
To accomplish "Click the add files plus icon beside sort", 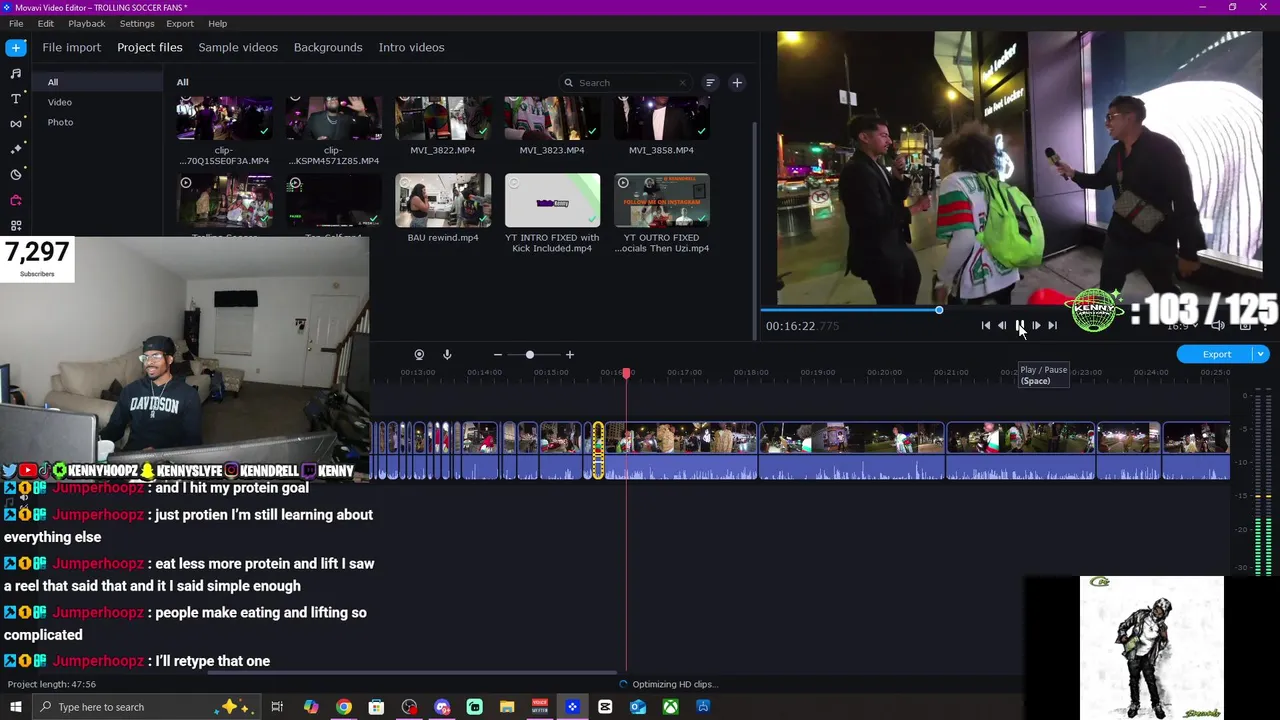I will (737, 83).
